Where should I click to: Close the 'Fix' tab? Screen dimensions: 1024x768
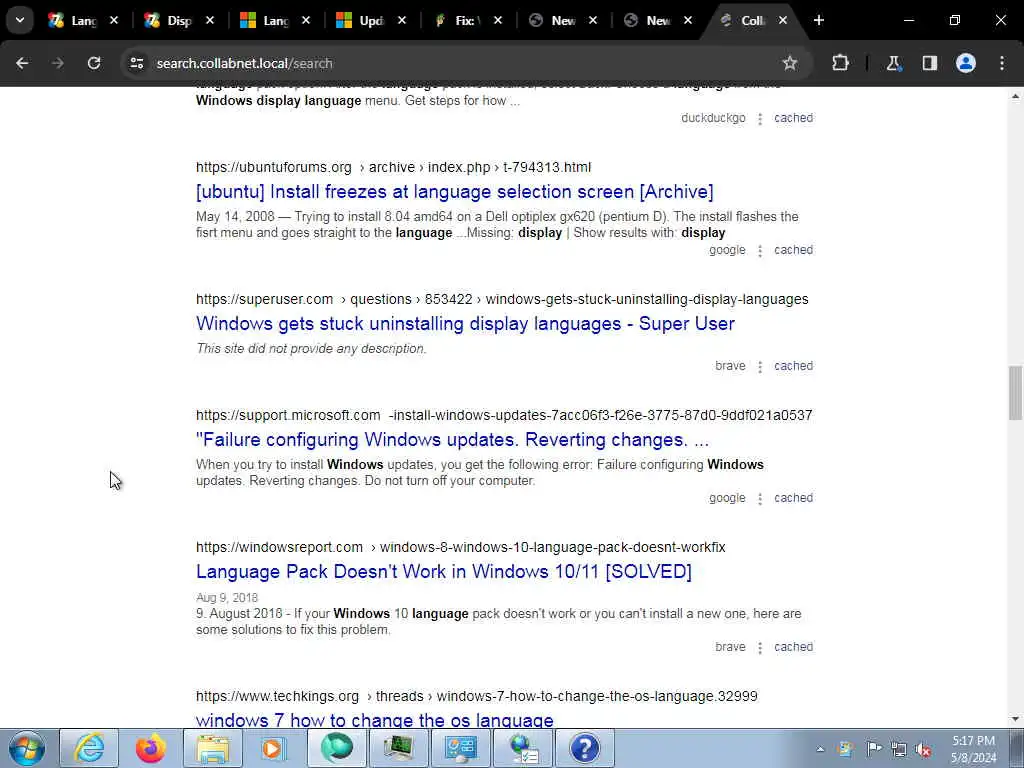498,20
